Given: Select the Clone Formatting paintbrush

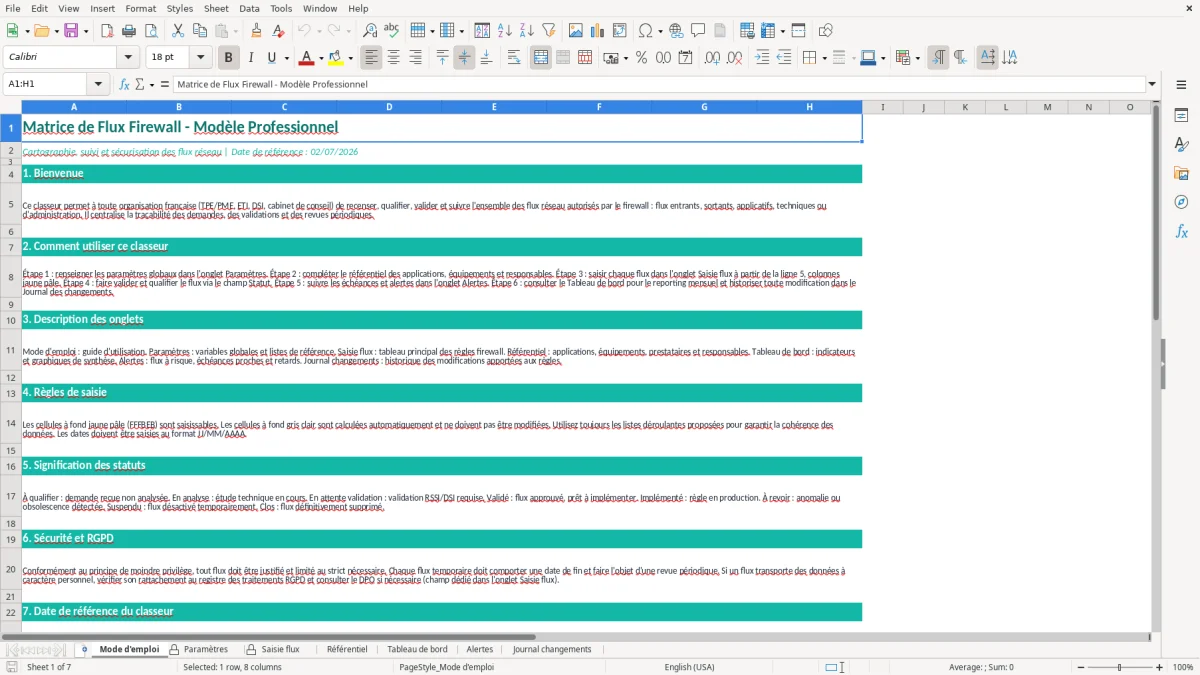Looking at the screenshot, I should [x=256, y=31].
